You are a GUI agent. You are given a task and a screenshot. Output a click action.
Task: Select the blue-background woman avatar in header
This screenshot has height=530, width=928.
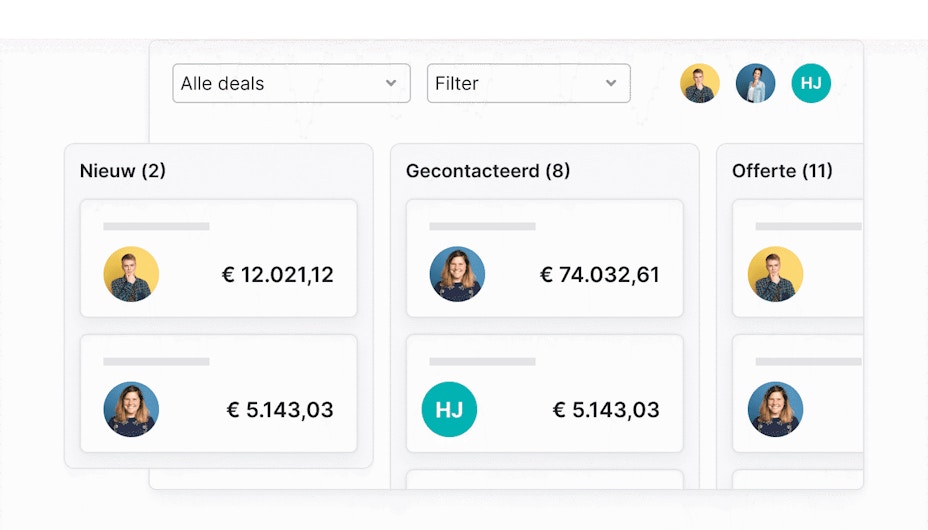[756, 84]
